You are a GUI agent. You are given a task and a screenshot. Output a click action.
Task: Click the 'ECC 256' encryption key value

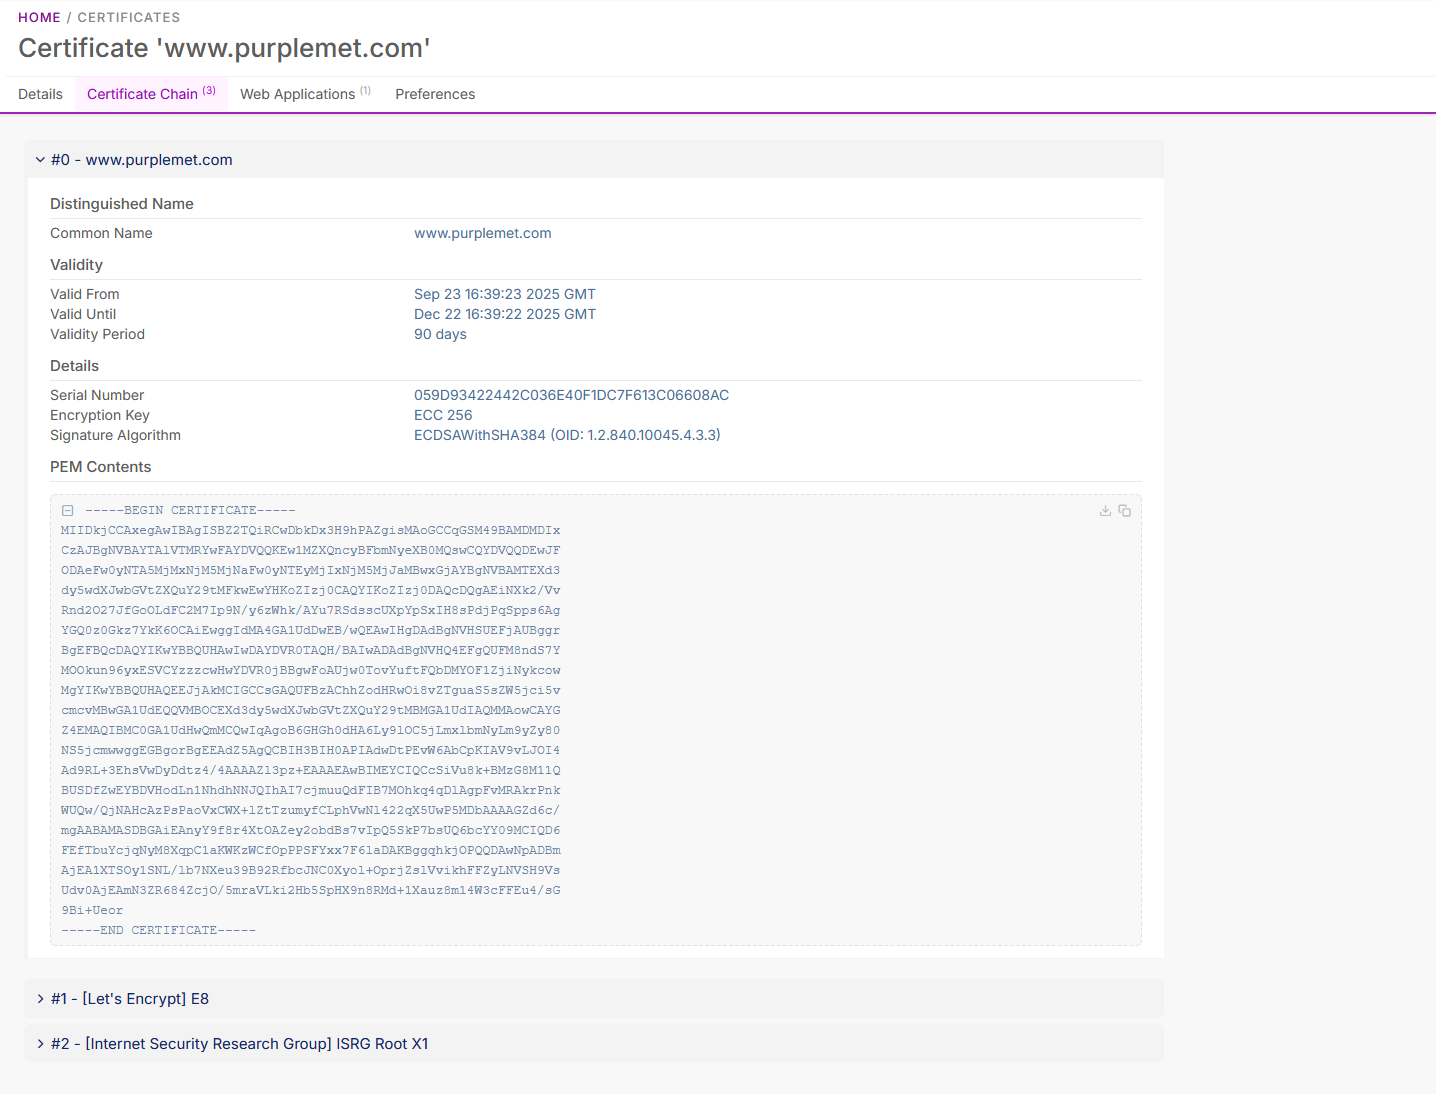[x=443, y=415]
